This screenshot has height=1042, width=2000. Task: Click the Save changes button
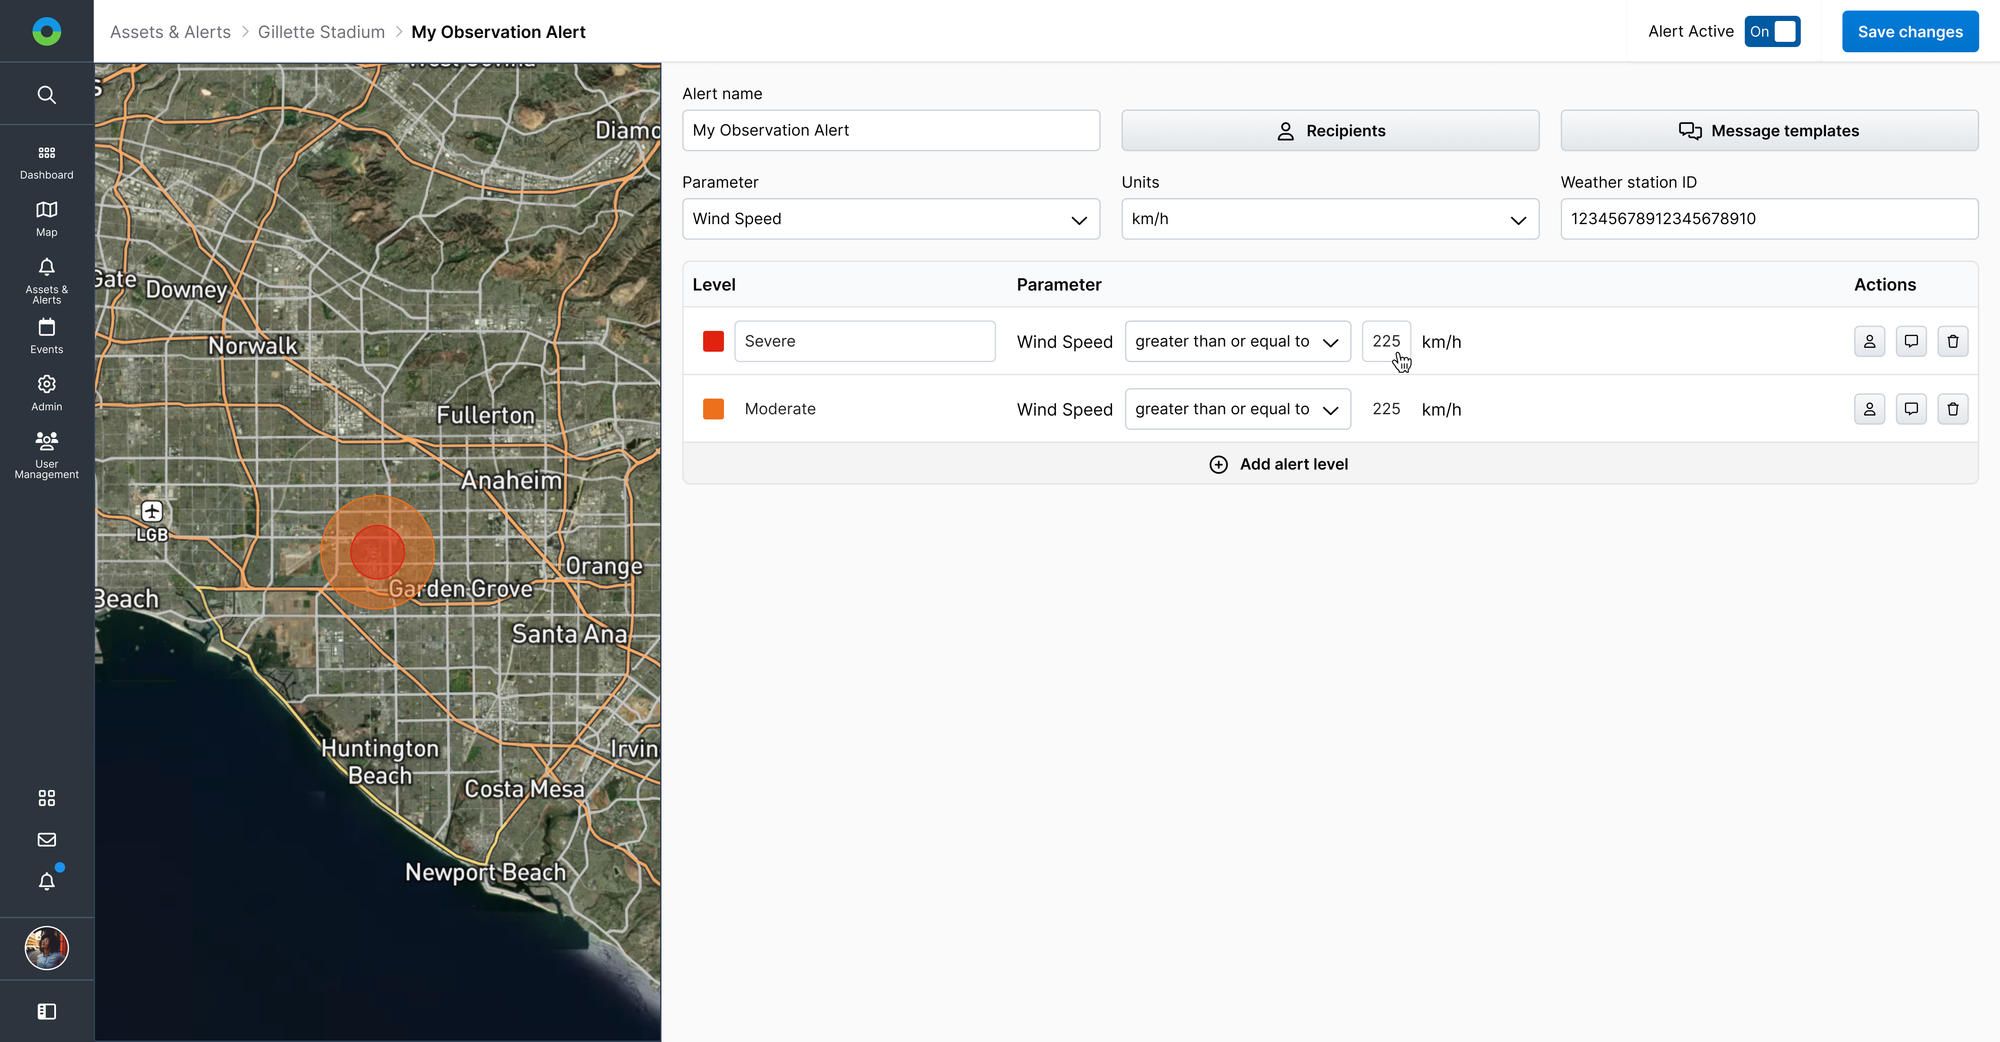click(x=1909, y=32)
